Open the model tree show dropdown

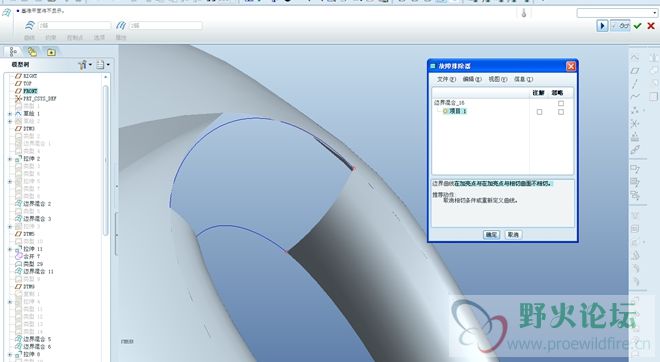[x=102, y=65]
